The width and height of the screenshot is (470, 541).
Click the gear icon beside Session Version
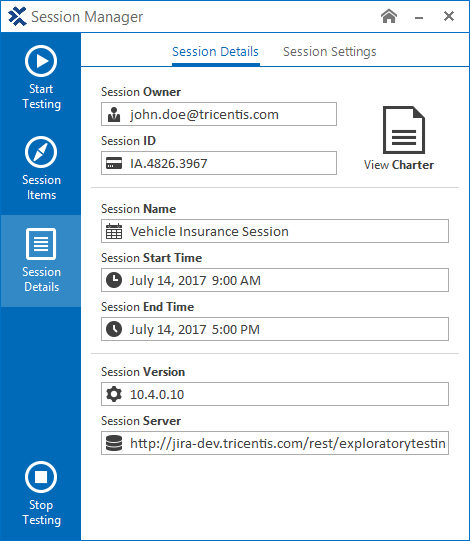pos(114,394)
